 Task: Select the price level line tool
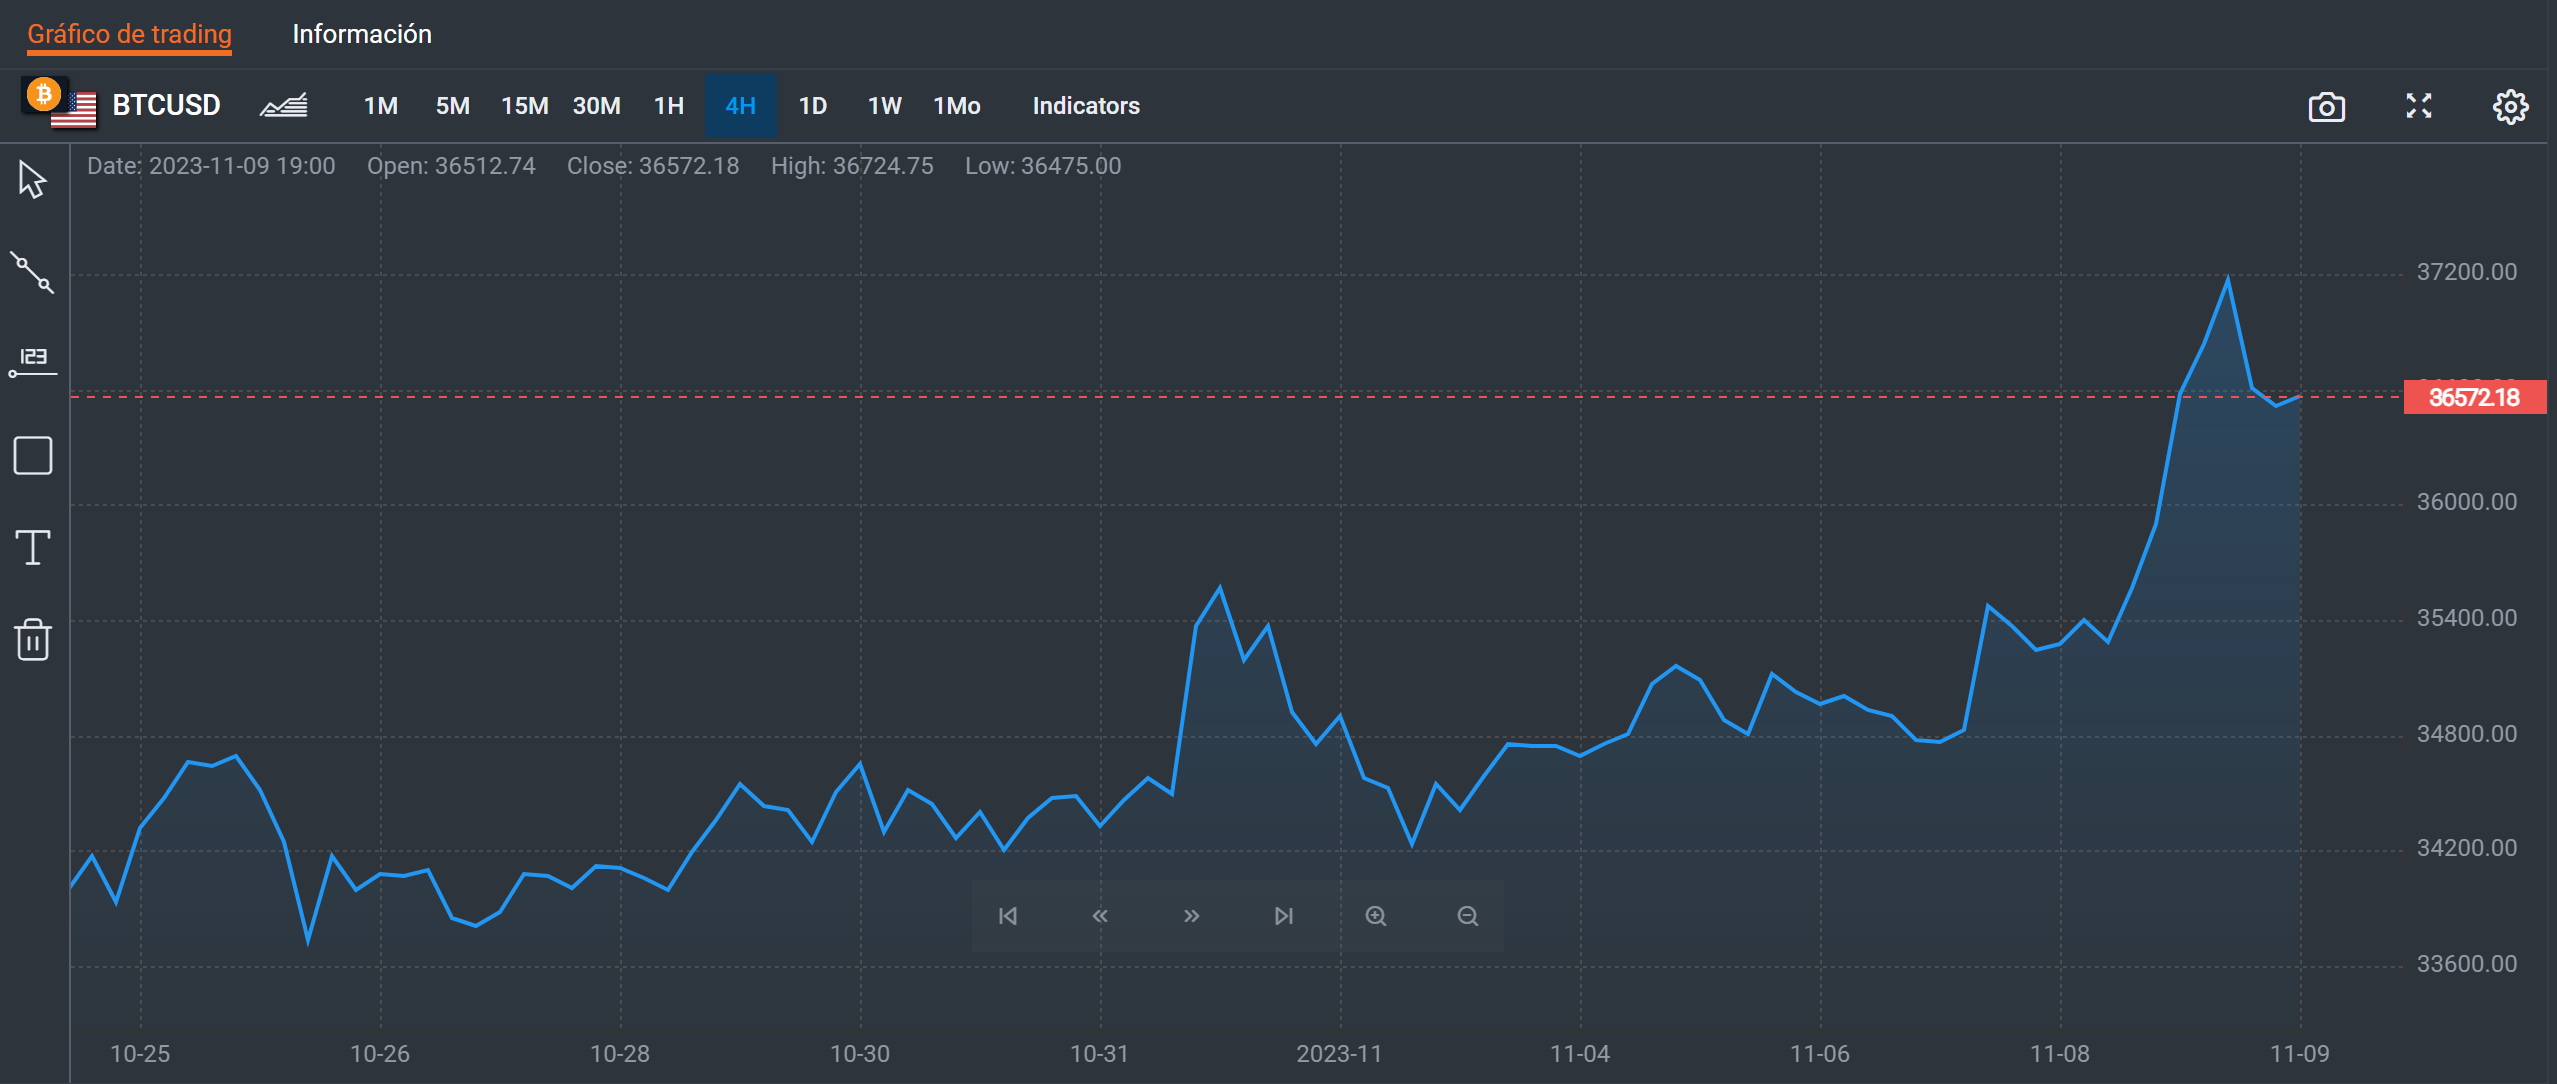click(32, 362)
